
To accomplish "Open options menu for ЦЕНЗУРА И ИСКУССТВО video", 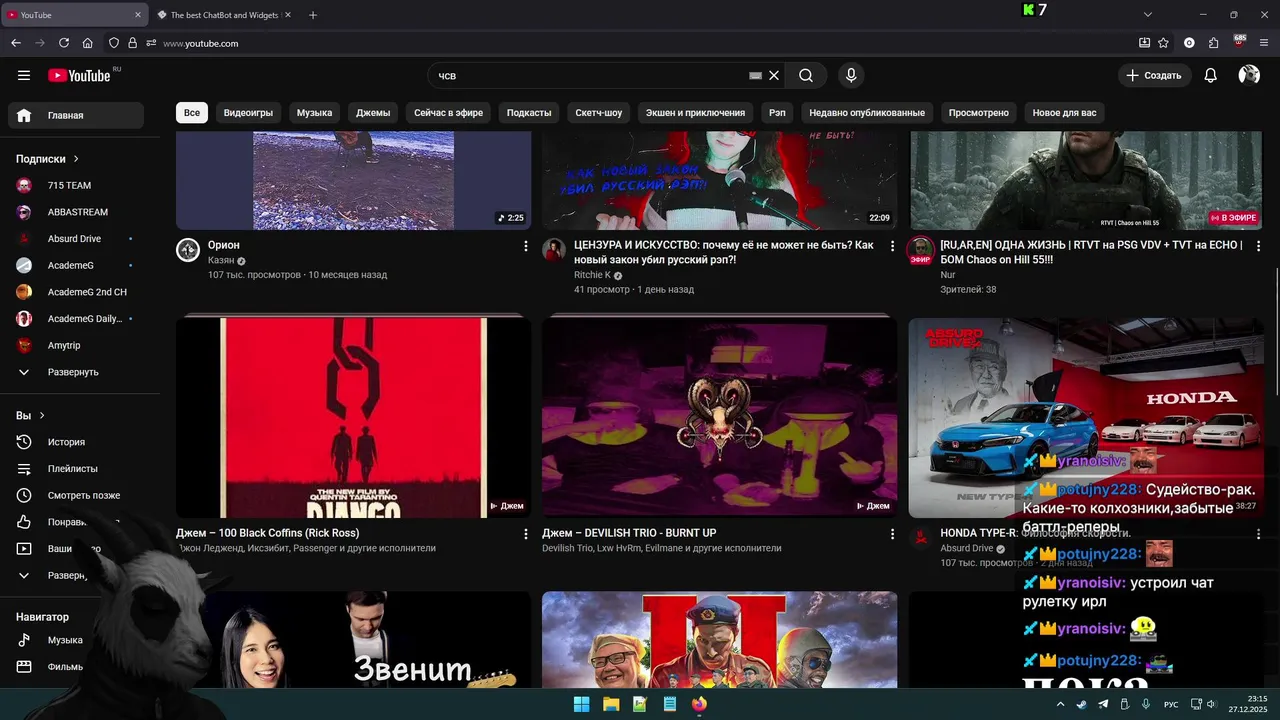I will coord(892,245).
